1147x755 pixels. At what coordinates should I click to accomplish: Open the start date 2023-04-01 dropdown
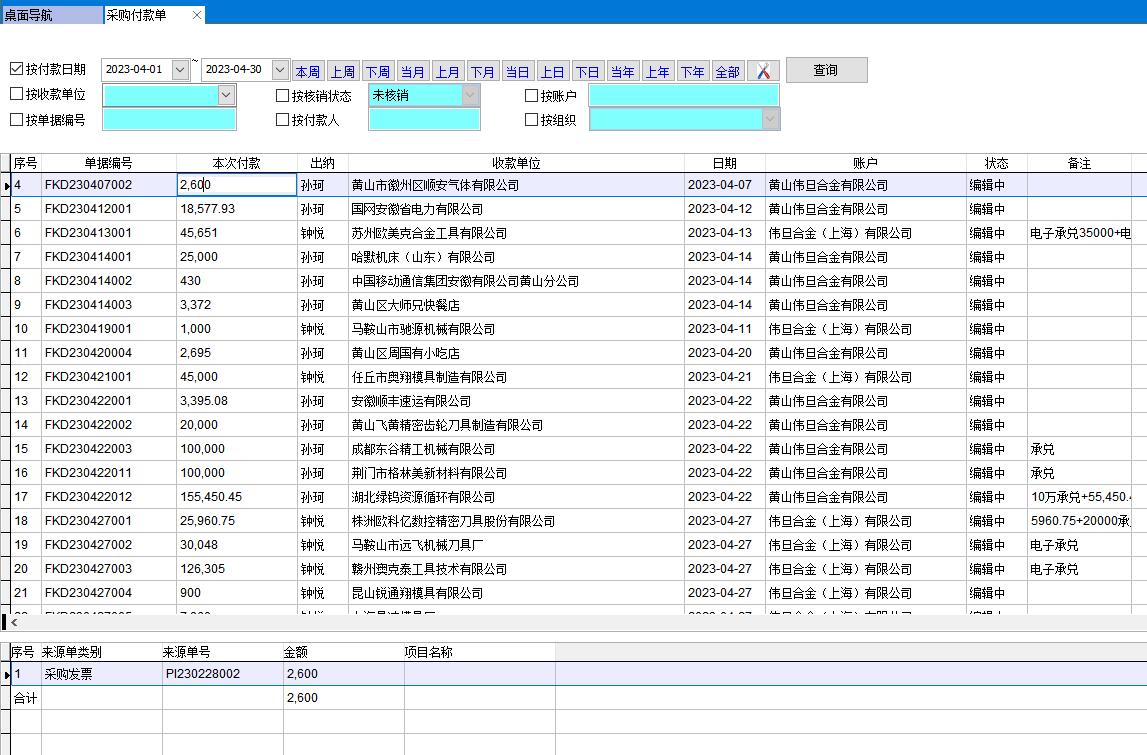(x=180, y=70)
